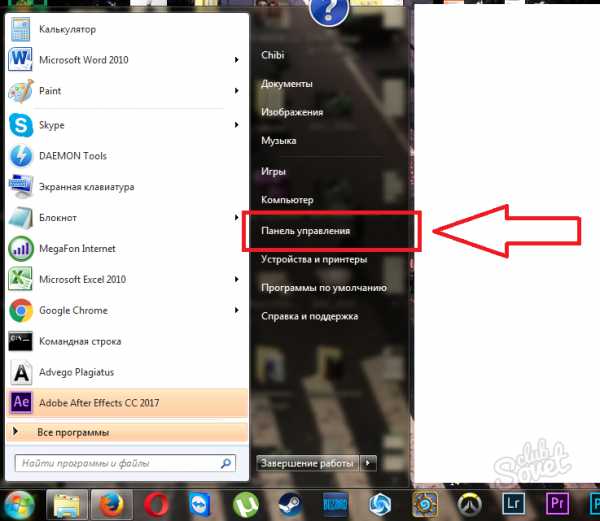Start Skype from its icon
This screenshot has width=600, height=521.
(21, 125)
